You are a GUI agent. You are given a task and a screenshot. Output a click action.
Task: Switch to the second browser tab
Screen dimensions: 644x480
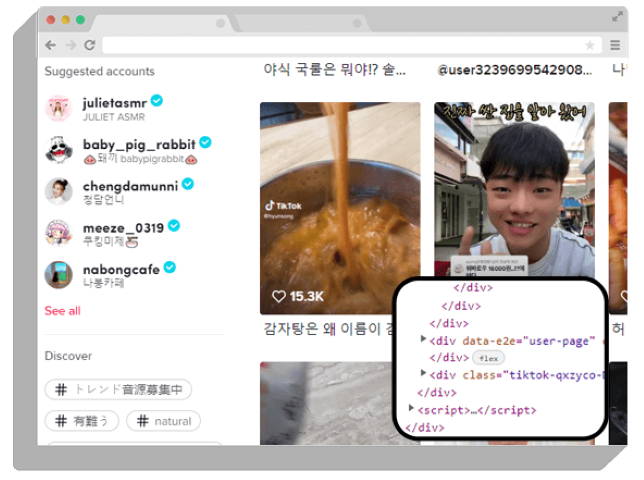(x=302, y=23)
